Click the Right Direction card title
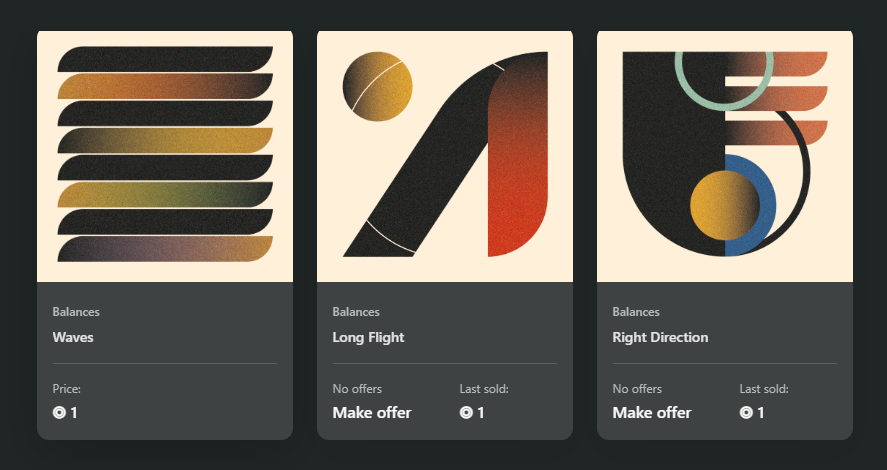Image resolution: width=887 pixels, height=470 pixels. [x=660, y=338]
